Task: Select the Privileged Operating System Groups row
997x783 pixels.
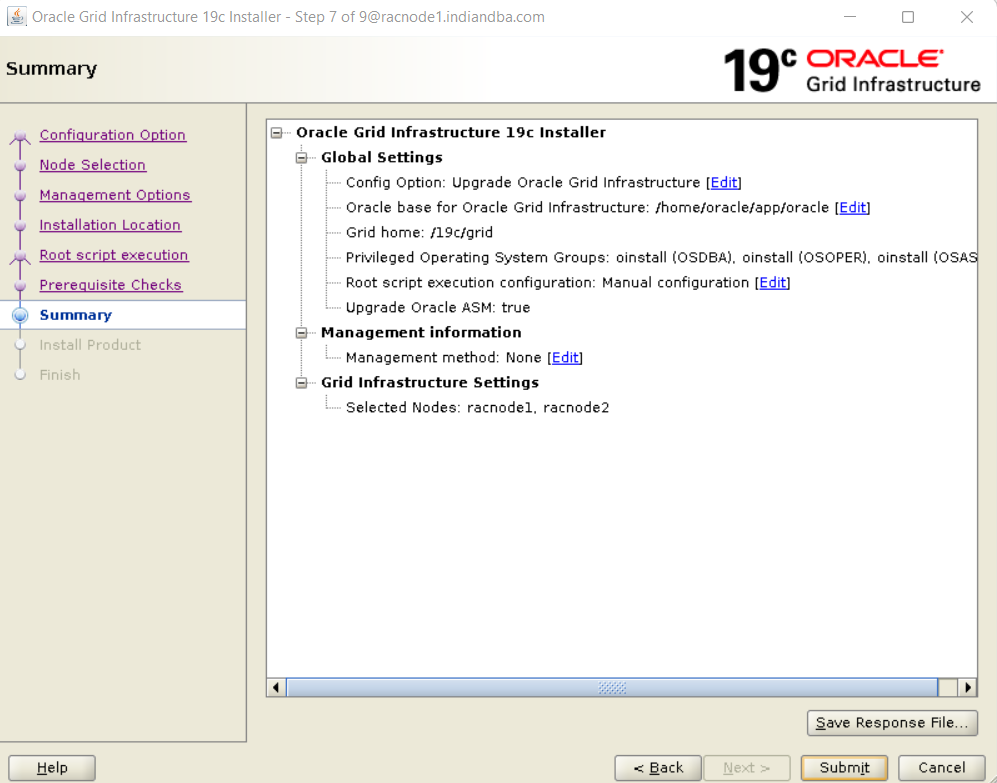Action: 661,258
